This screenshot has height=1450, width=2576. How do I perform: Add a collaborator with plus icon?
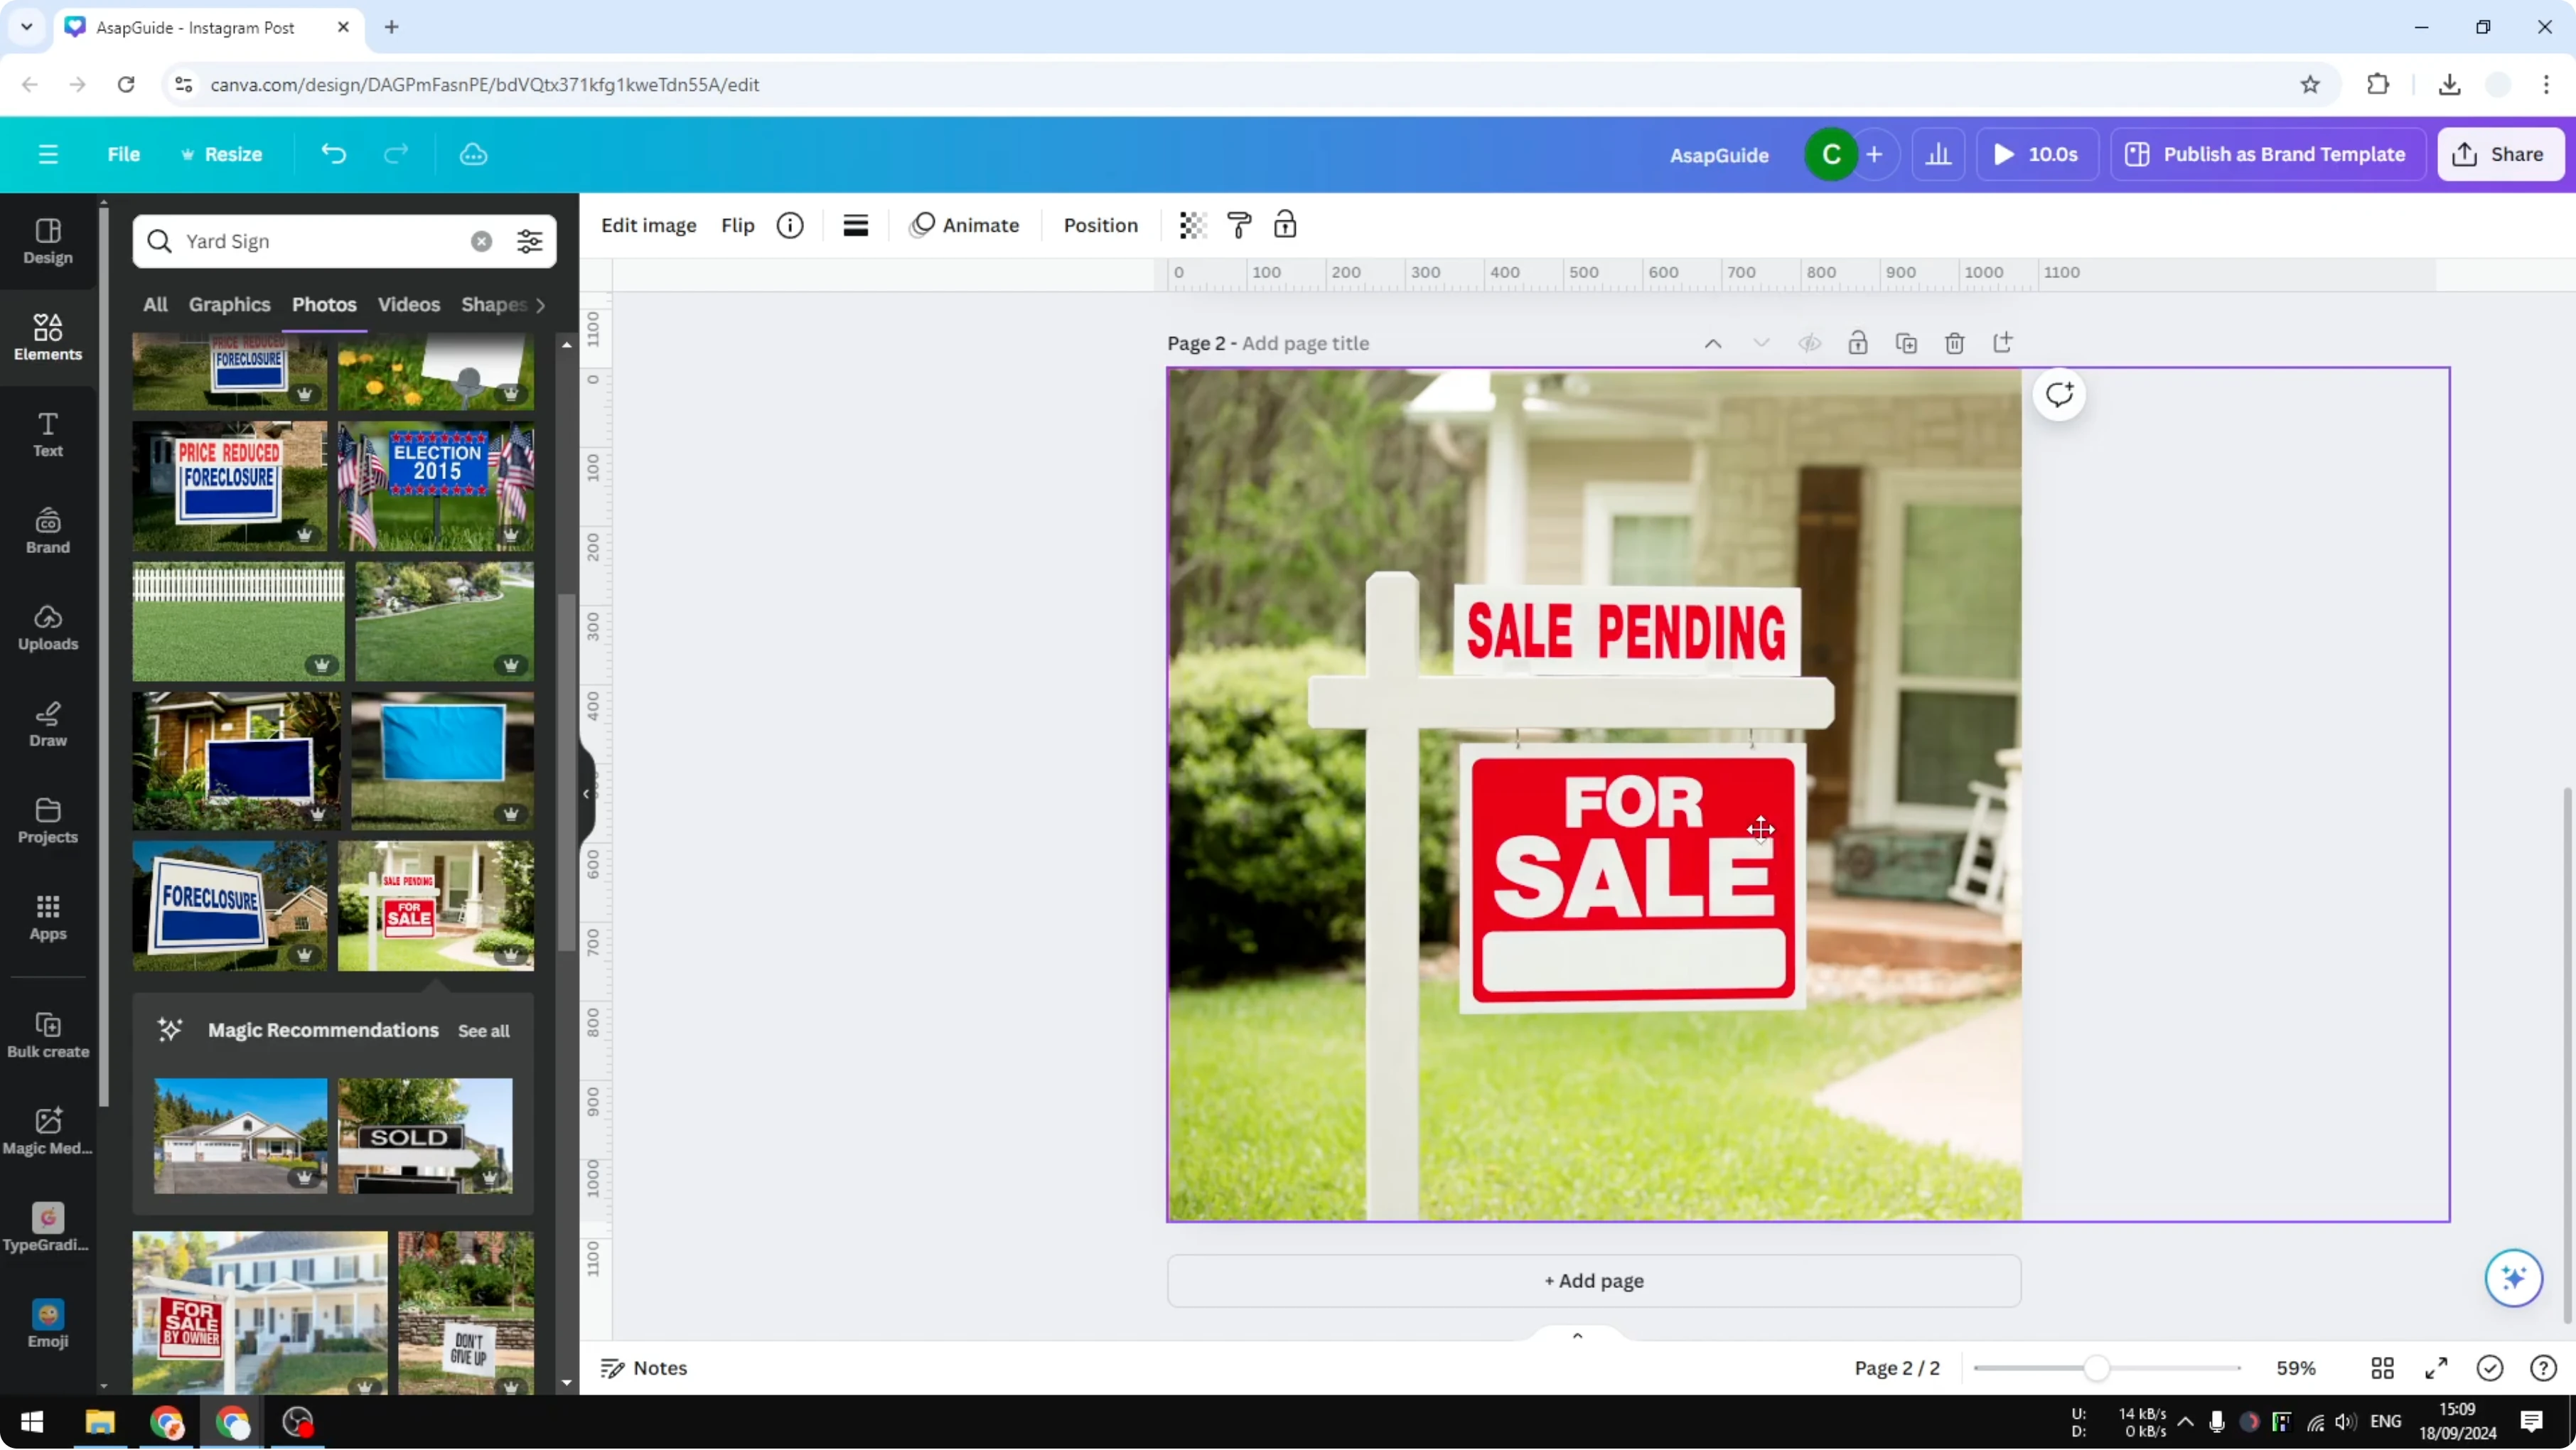click(x=1874, y=154)
